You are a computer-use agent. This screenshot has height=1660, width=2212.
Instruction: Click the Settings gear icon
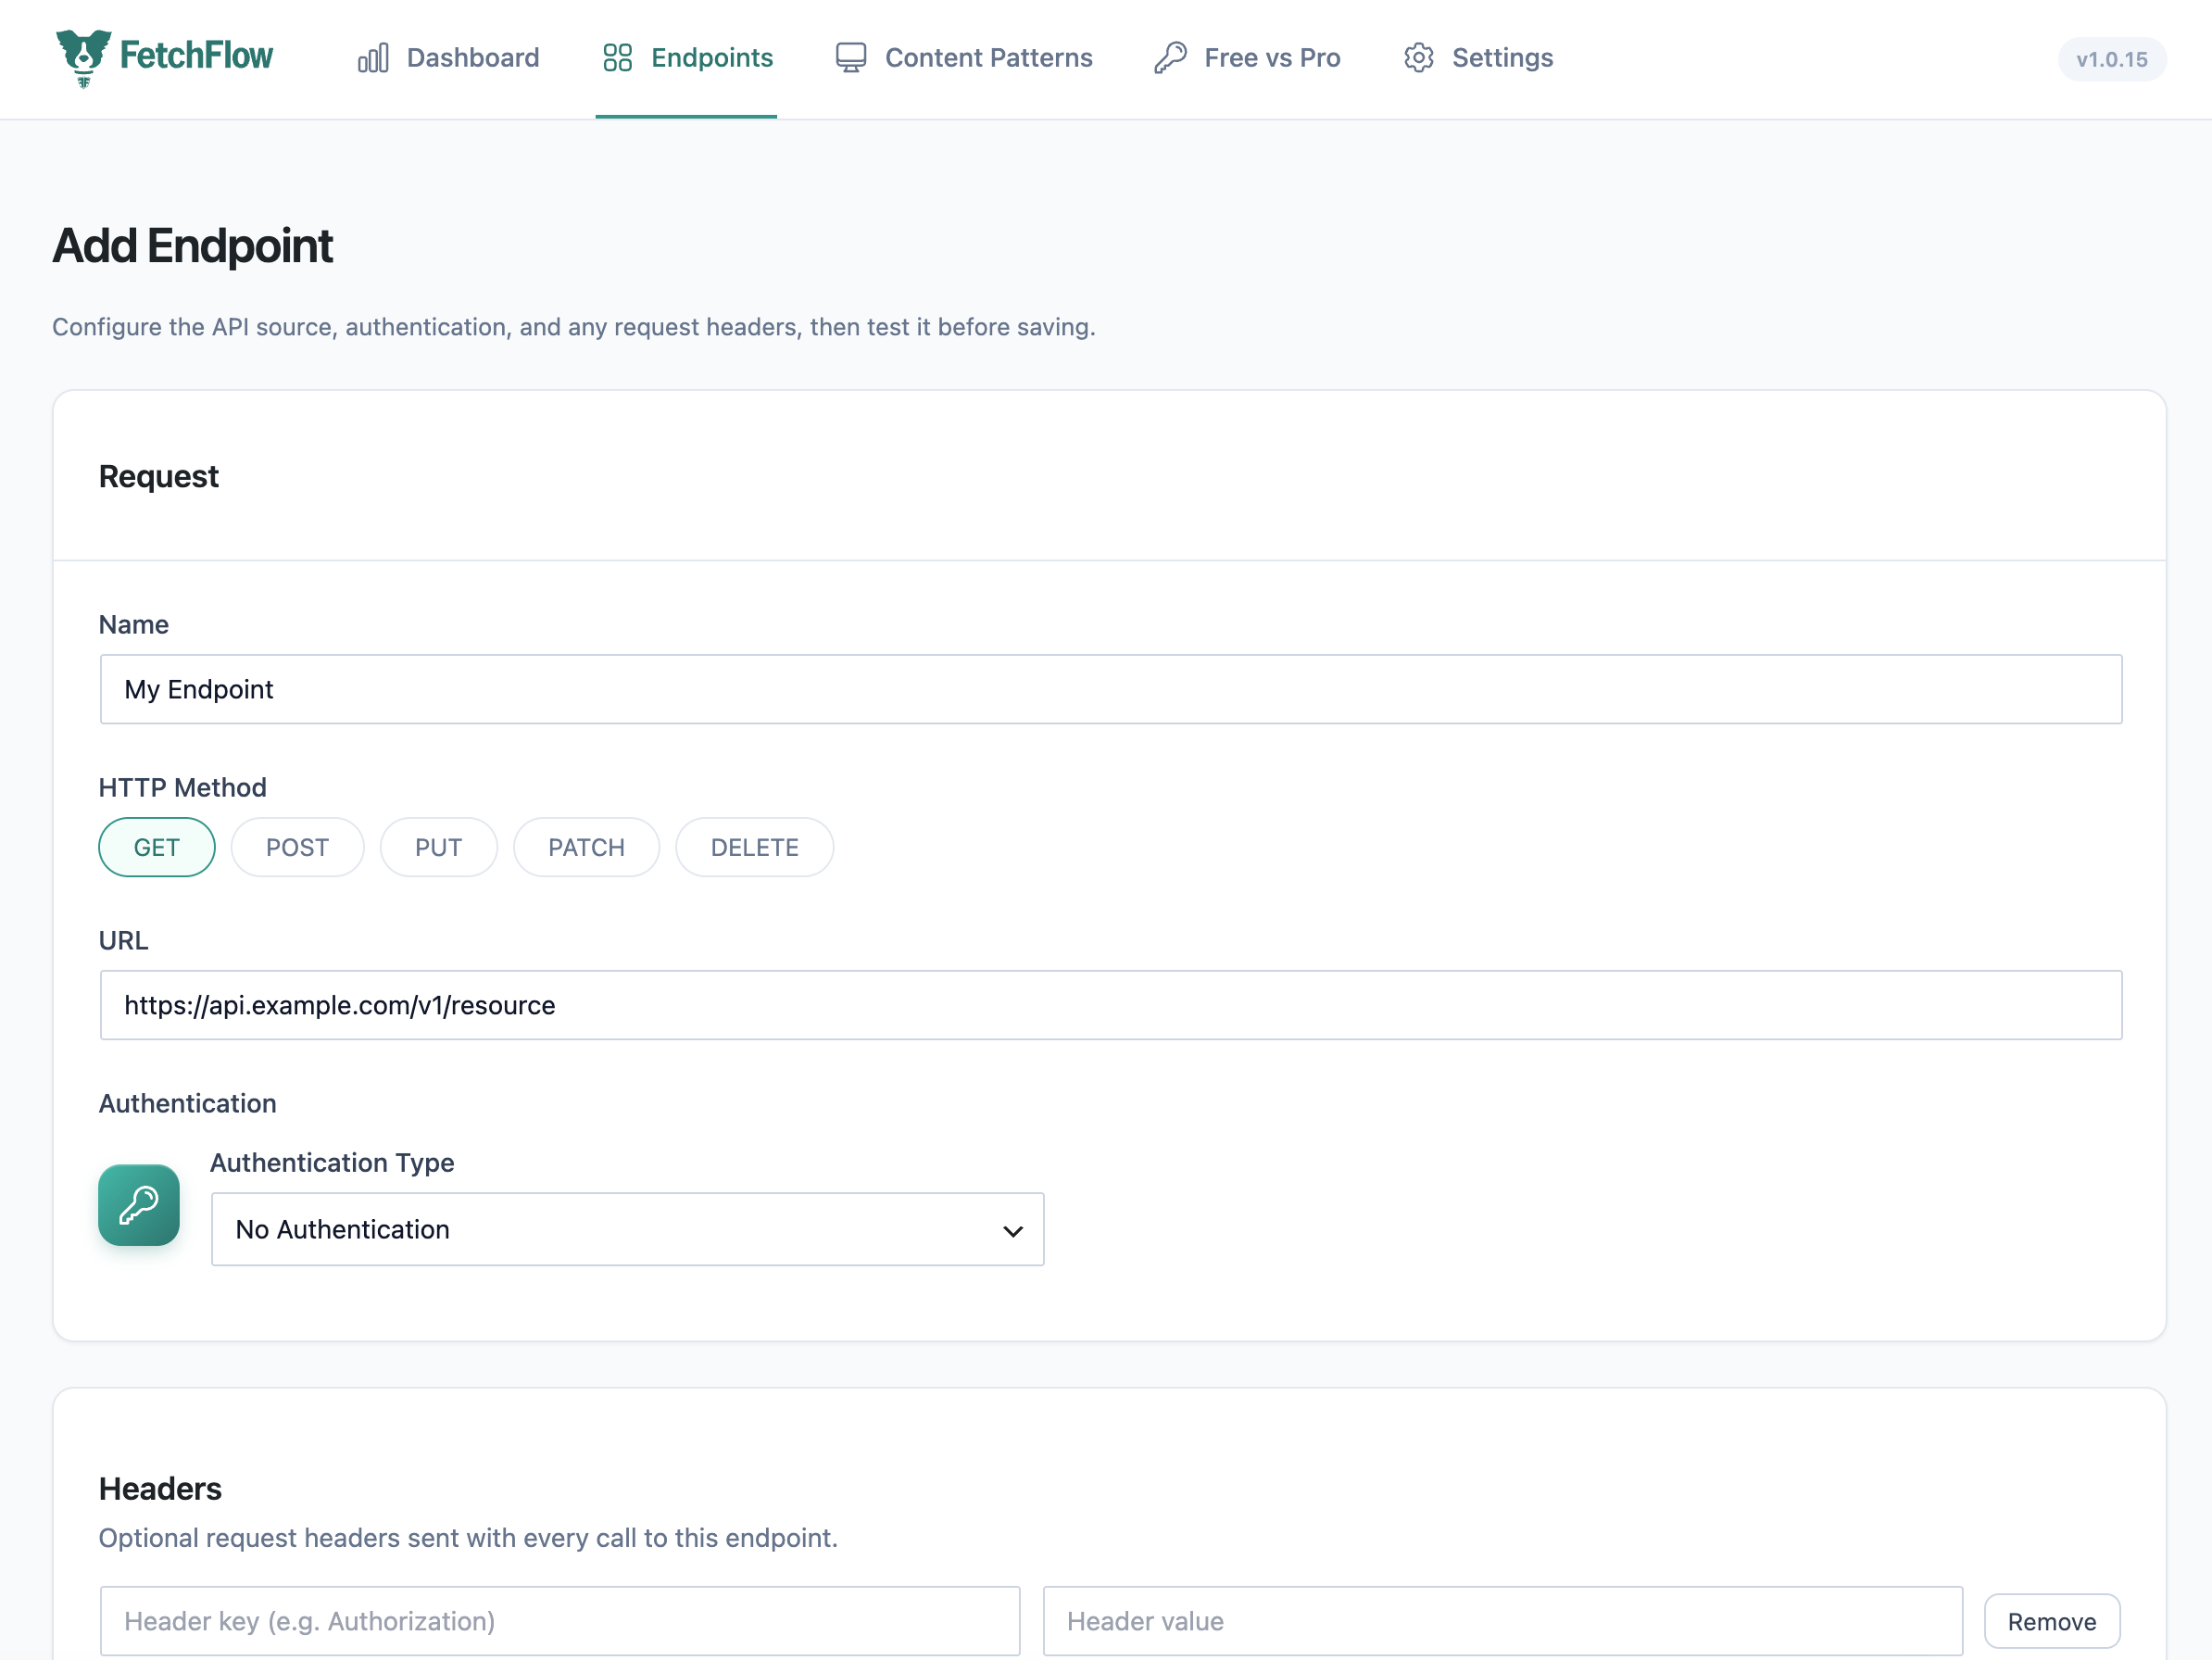click(1419, 58)
